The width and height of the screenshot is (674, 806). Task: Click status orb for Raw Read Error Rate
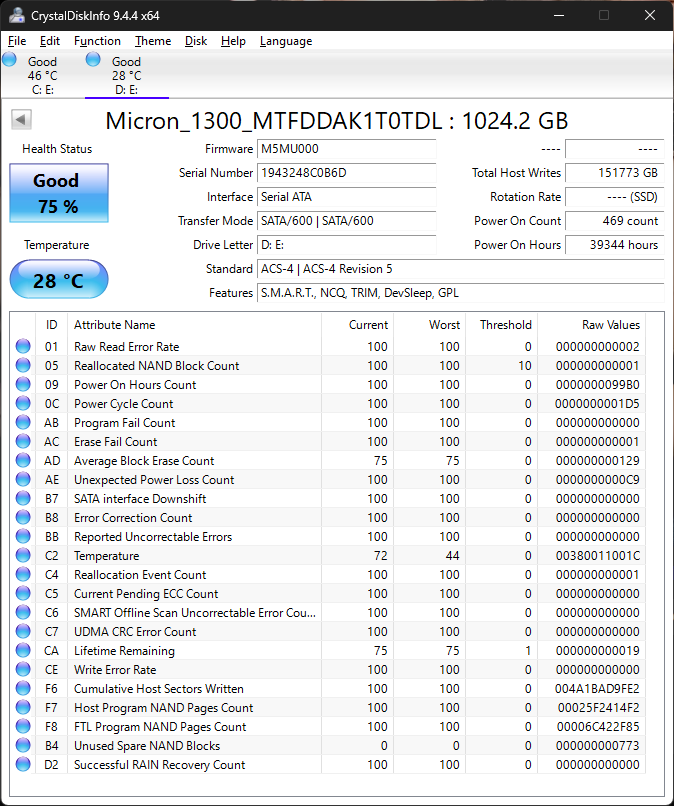(23, 347)
